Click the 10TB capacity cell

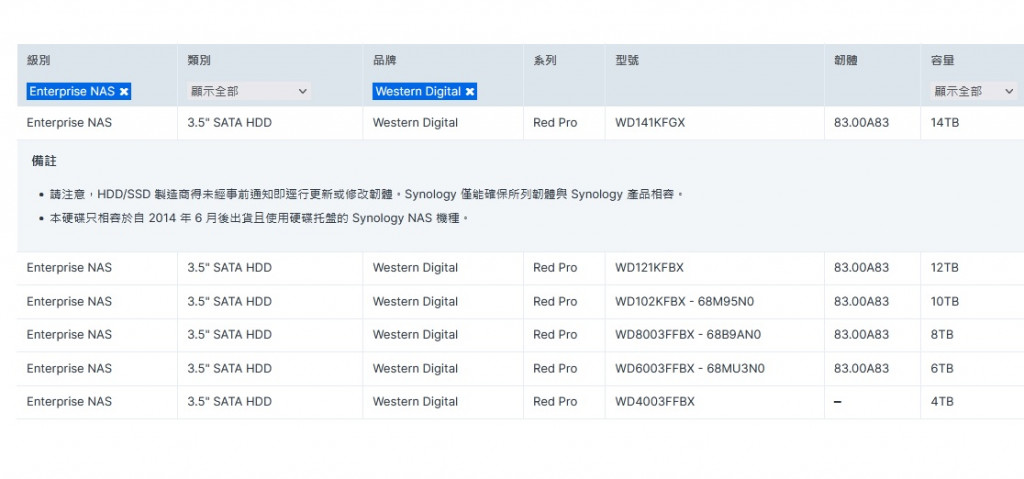pyautogui.click(x=944, y=301)
